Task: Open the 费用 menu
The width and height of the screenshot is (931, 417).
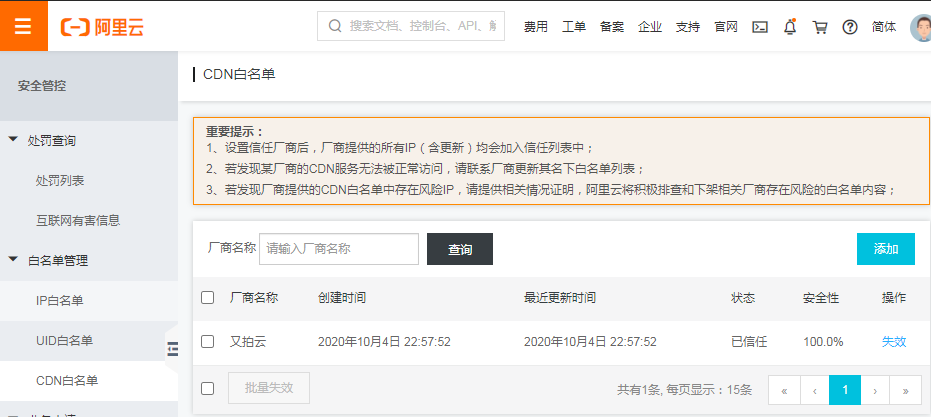Action: click(536, 27)
